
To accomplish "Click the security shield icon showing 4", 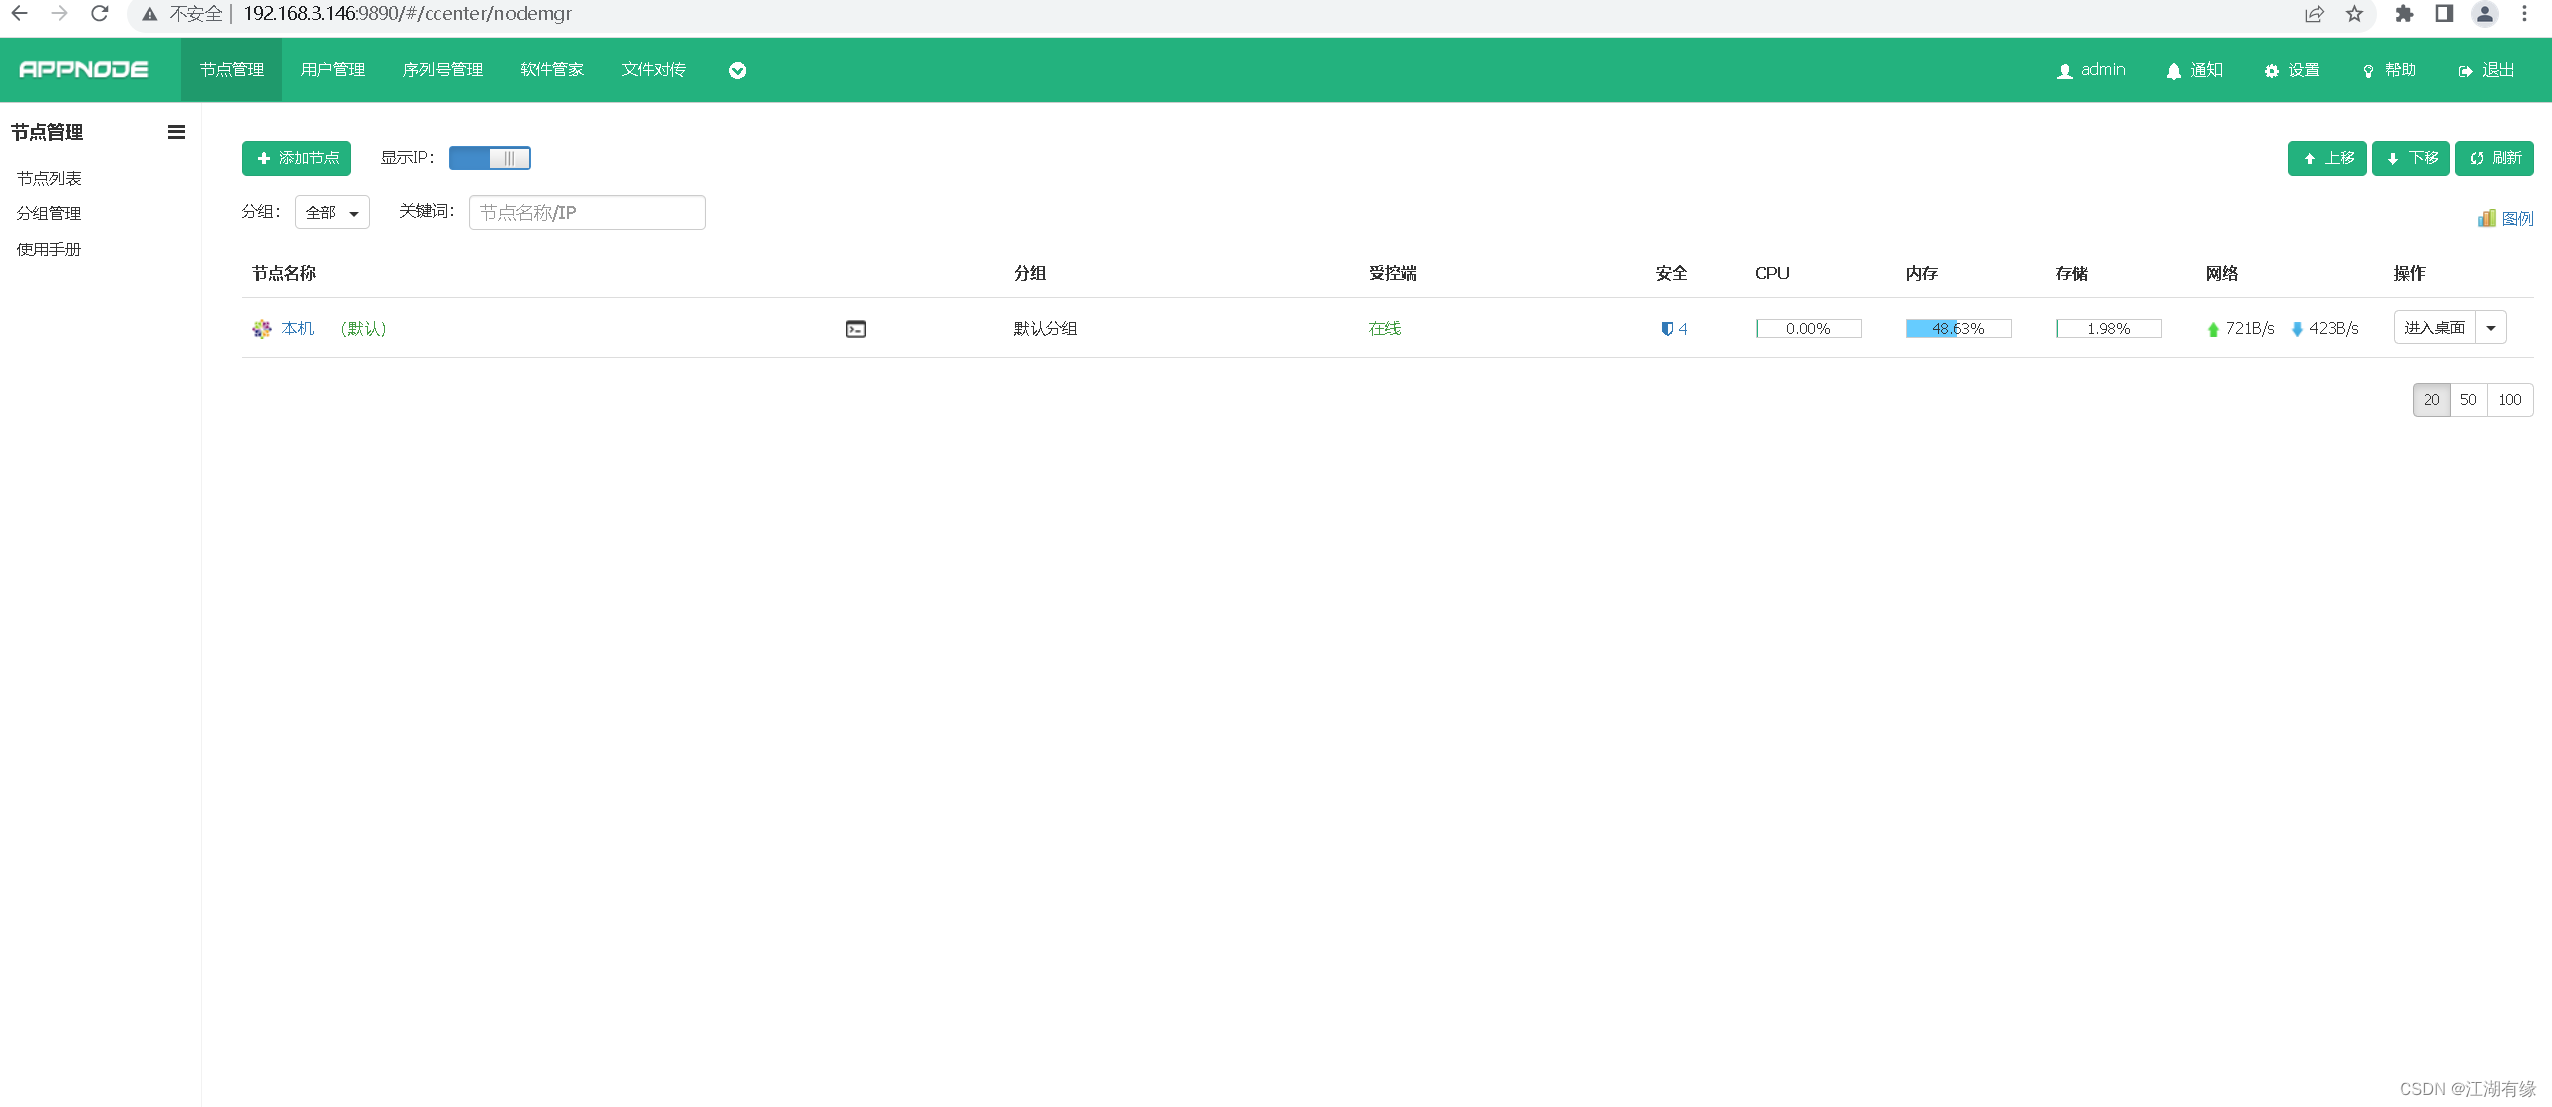I will click(1667, 329).
